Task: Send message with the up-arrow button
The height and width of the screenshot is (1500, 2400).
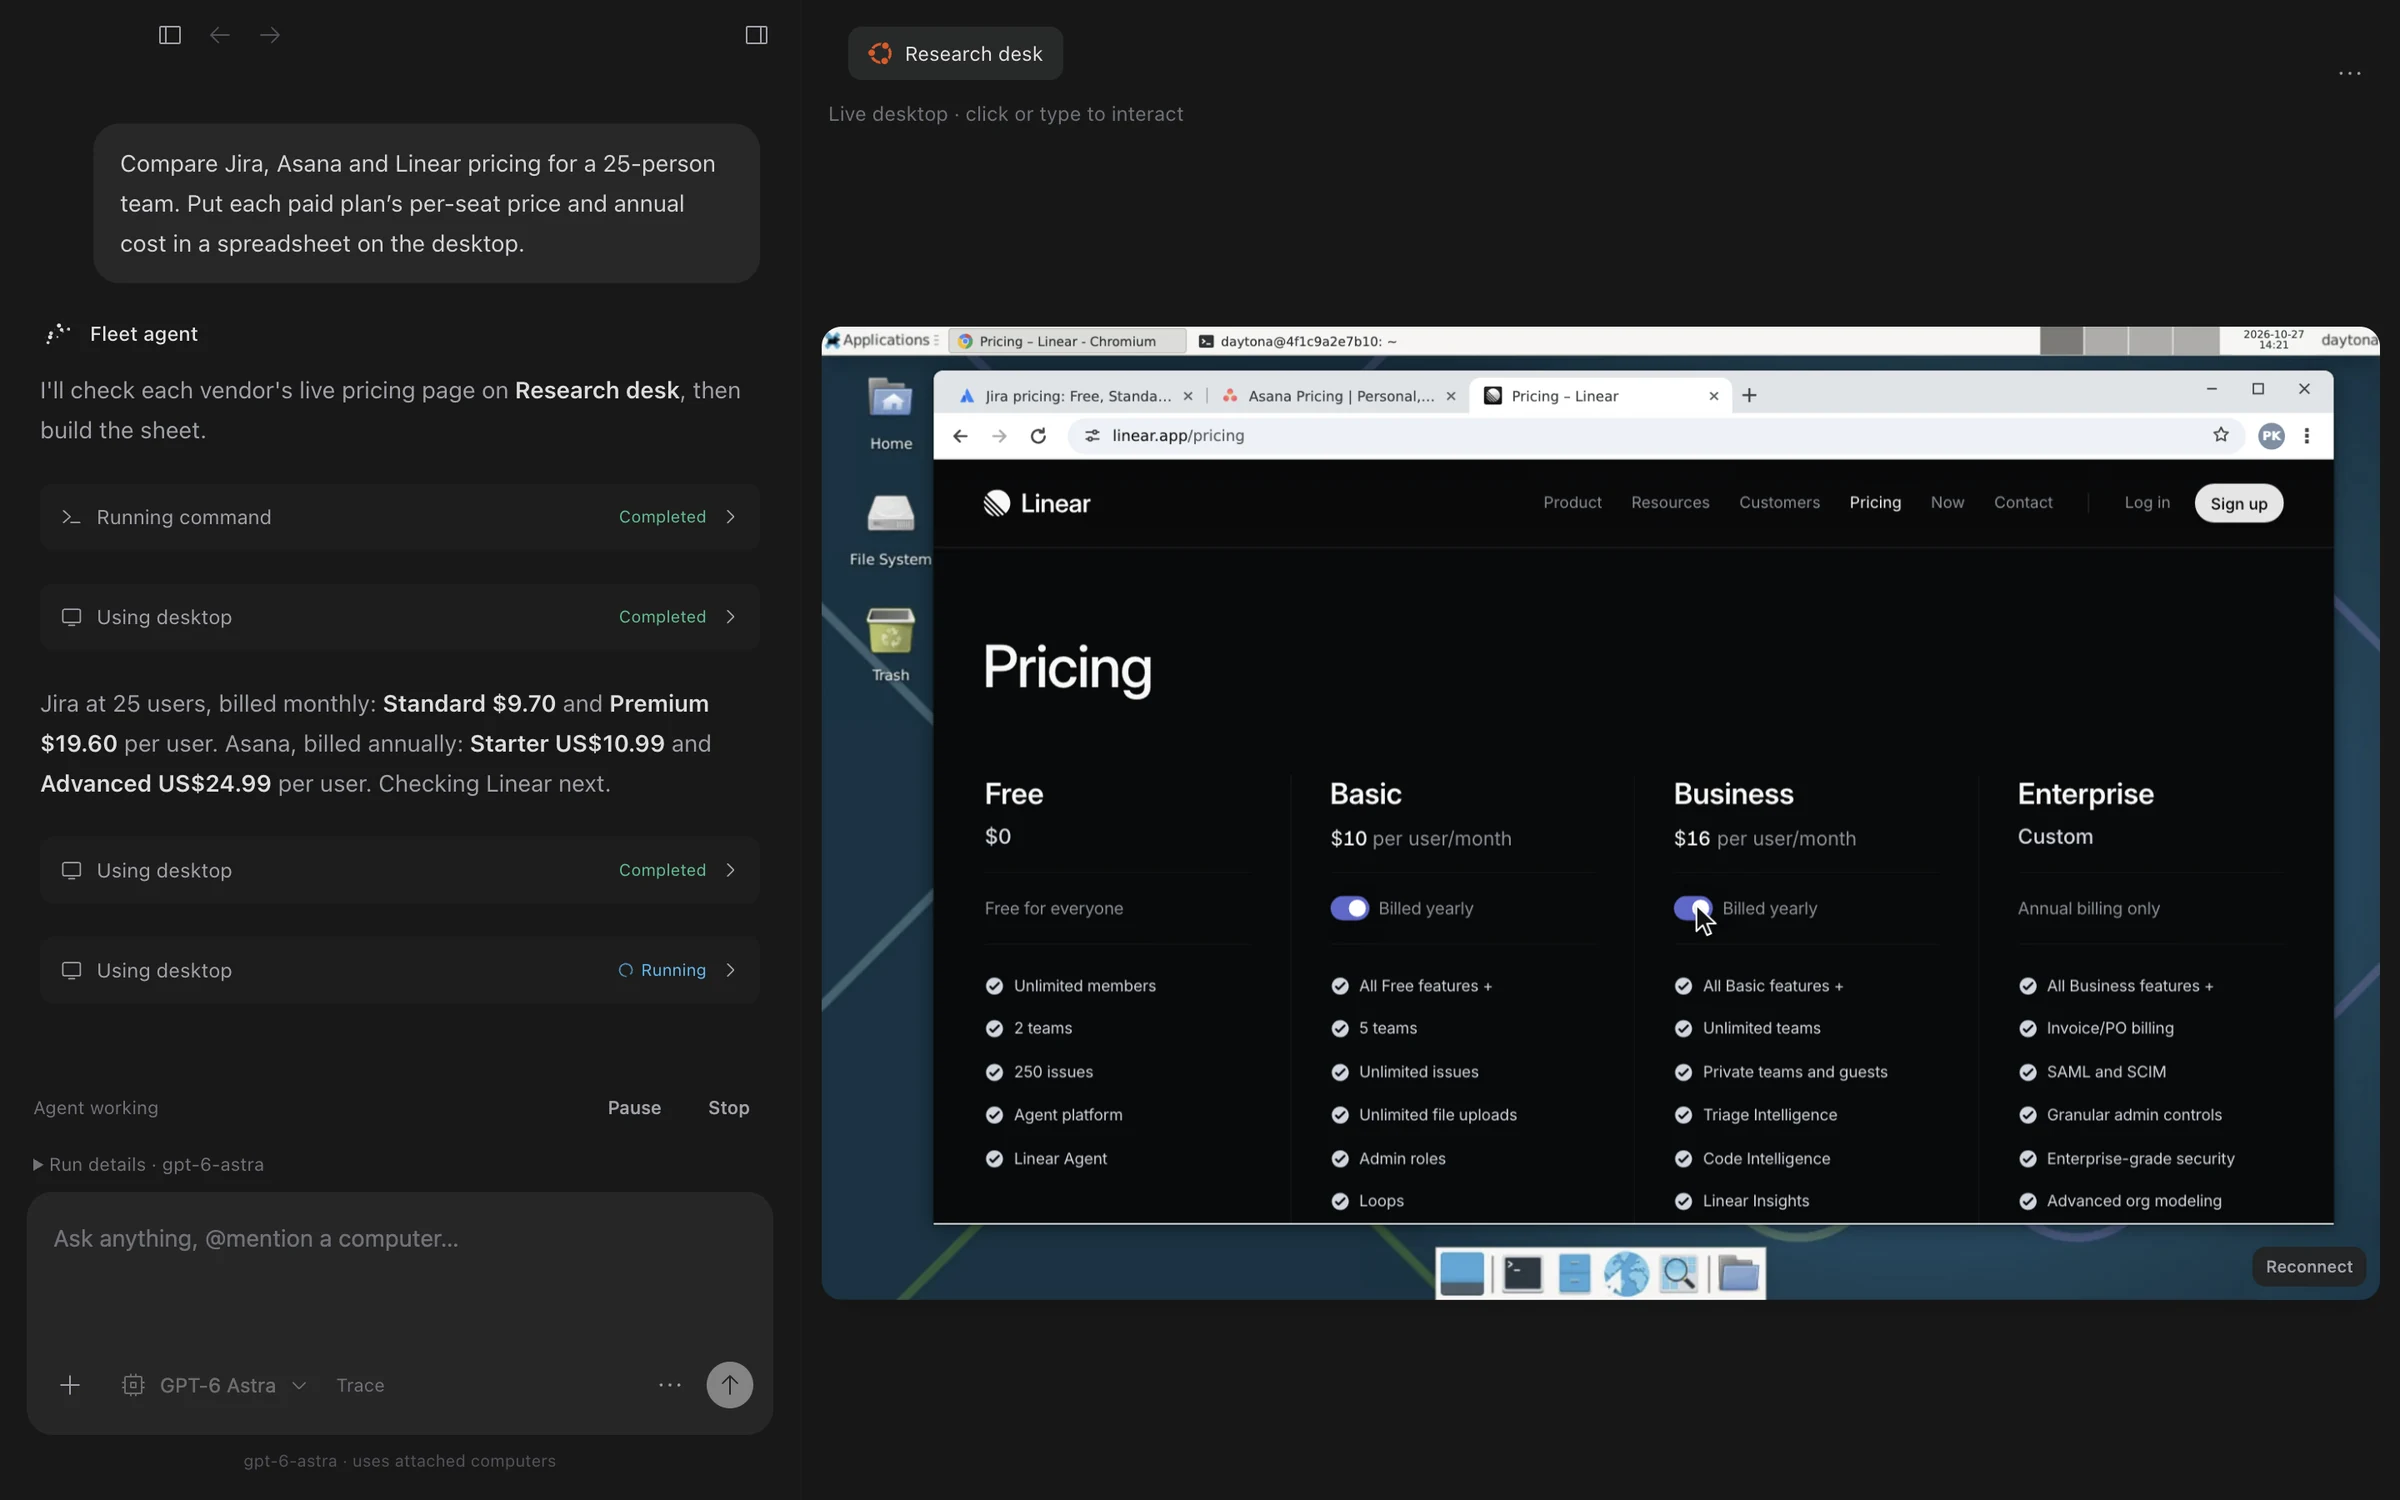Action: point(729,1385)
